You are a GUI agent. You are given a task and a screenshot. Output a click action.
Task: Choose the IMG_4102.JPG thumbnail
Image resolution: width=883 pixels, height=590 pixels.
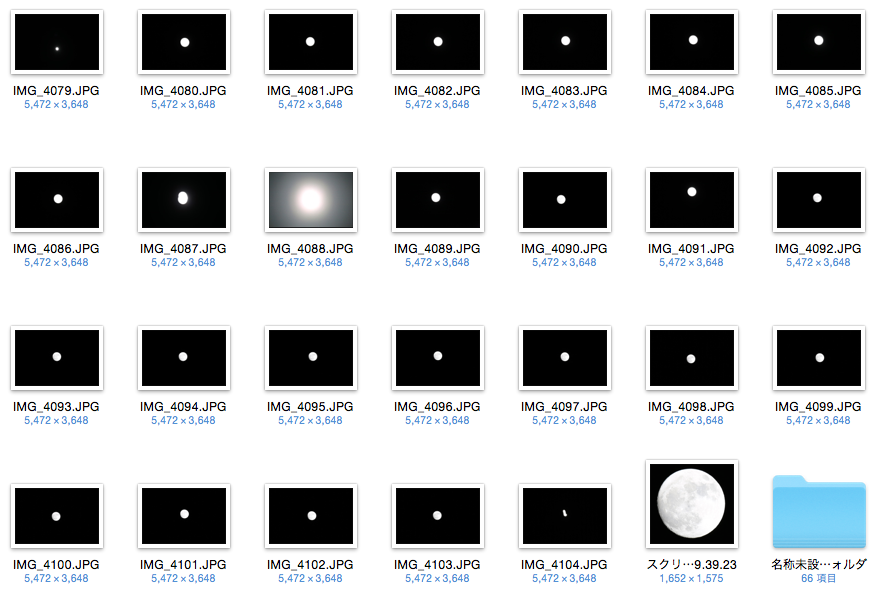click(311, 516)
